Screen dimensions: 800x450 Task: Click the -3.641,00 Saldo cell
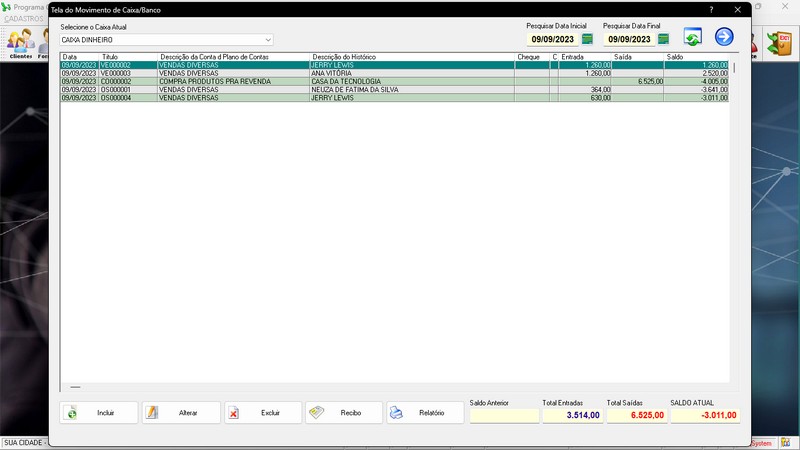click(696, 90)
